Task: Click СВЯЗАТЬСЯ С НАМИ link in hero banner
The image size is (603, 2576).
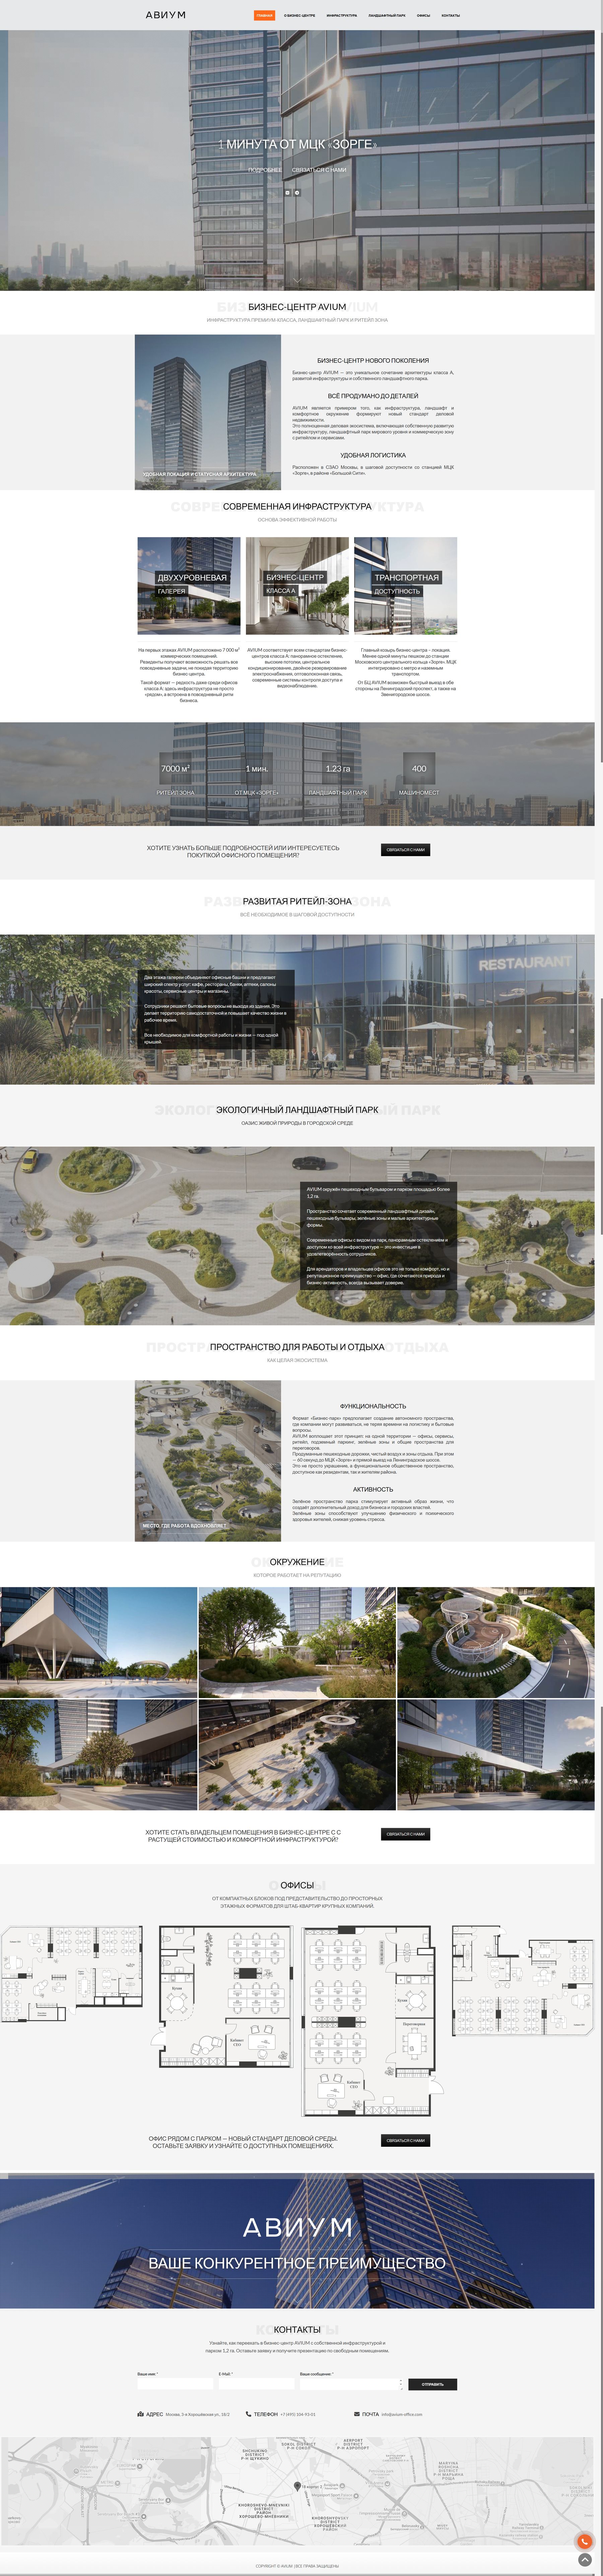Action: [319, 170]
